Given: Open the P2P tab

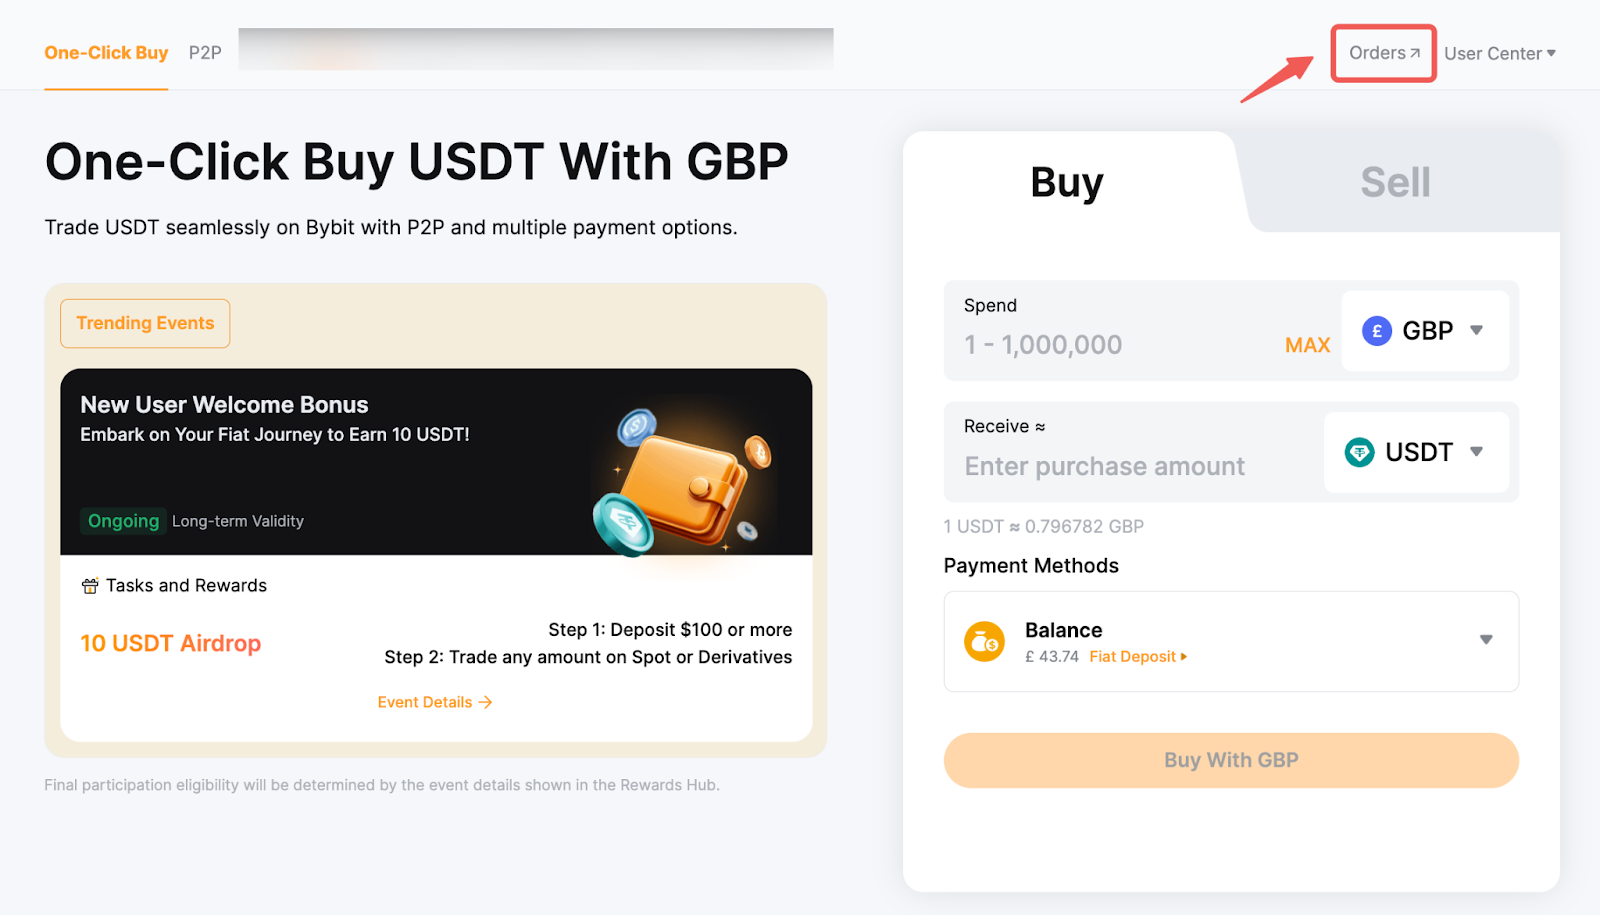Looking at the screenshot, I should (x=205, y=53).
